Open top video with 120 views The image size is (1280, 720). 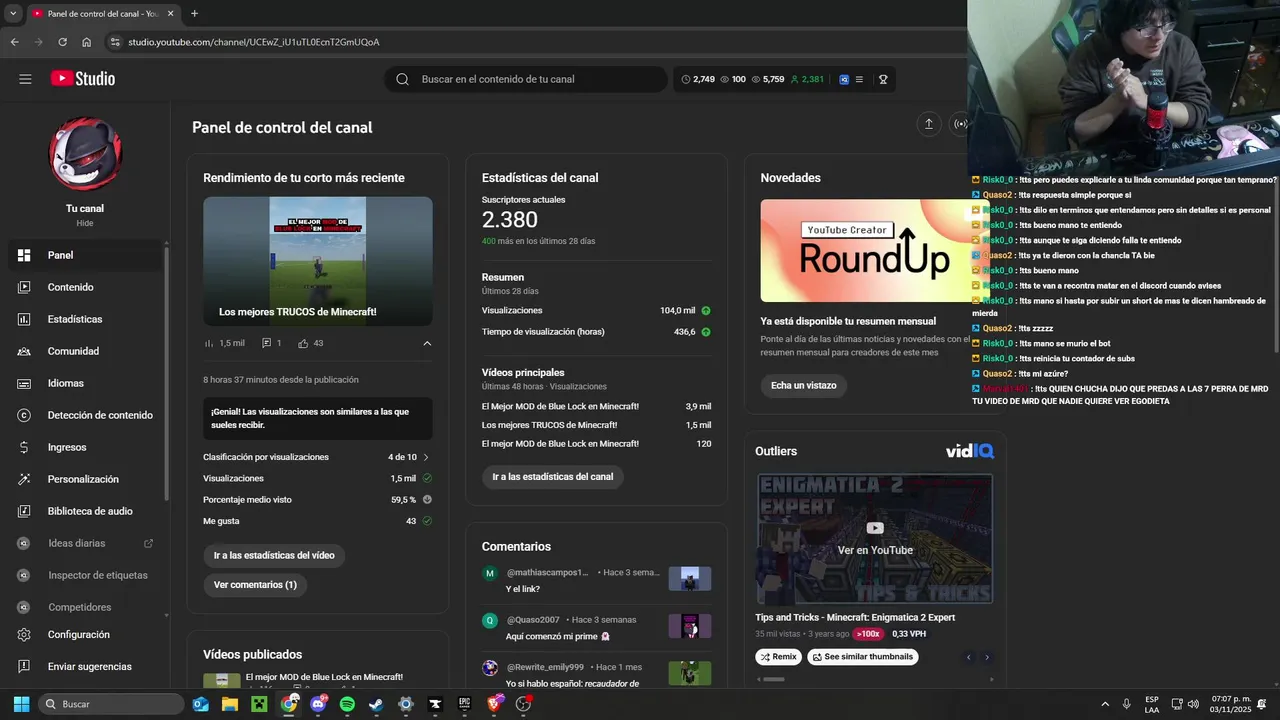click(597, 444)
